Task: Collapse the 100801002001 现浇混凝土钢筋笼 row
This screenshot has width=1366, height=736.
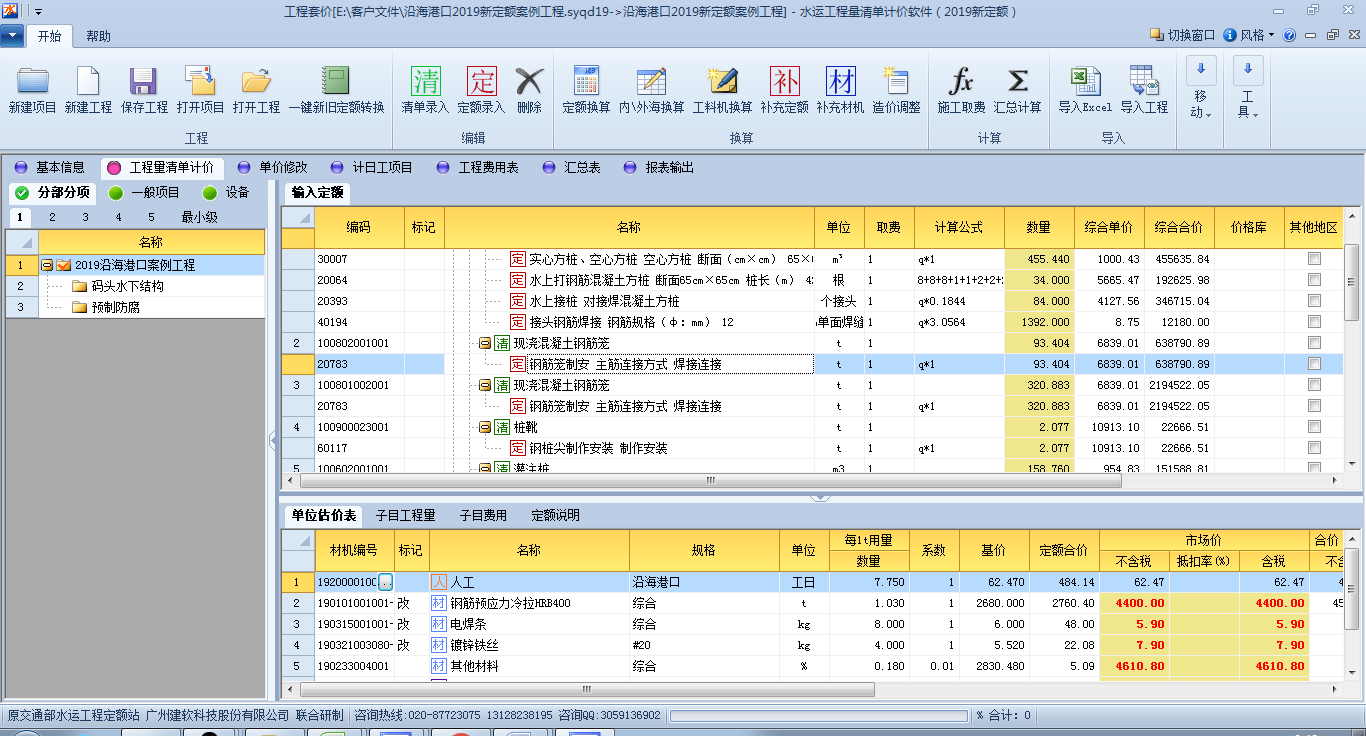Action: [484, 385]
